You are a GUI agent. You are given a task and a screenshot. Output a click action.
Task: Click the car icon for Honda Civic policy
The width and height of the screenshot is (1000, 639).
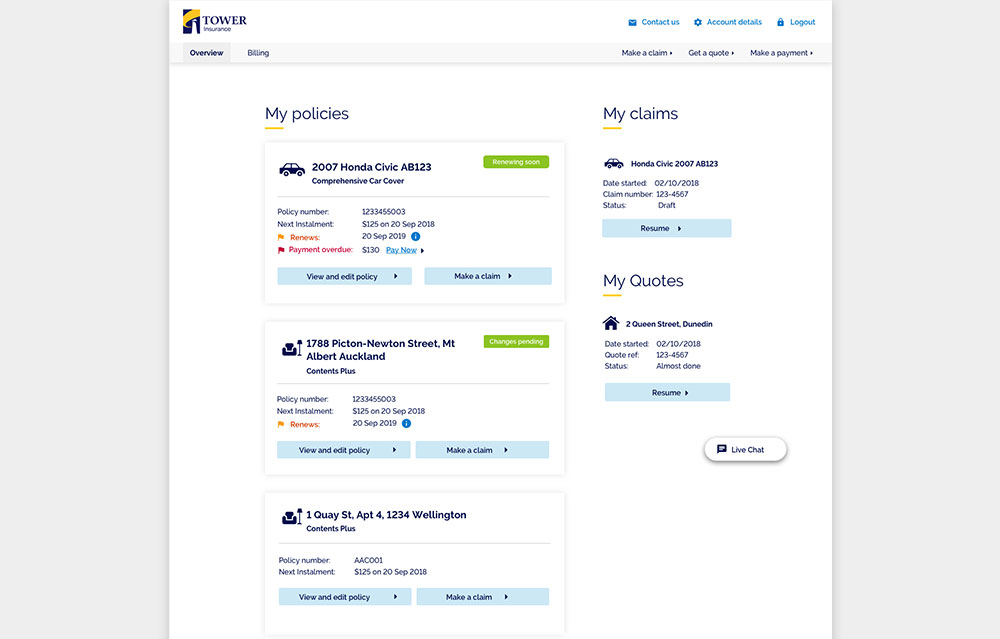click(292, 170)
